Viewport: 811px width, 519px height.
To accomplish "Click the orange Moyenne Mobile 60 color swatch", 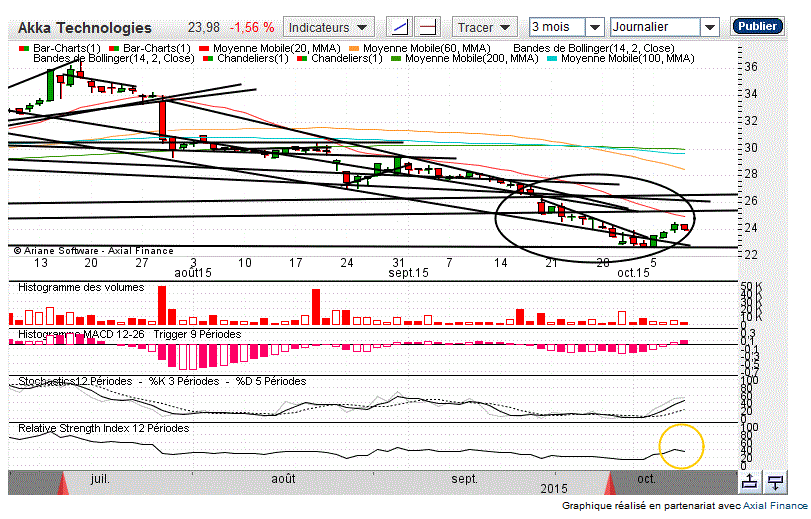I will tap(354, 49).
